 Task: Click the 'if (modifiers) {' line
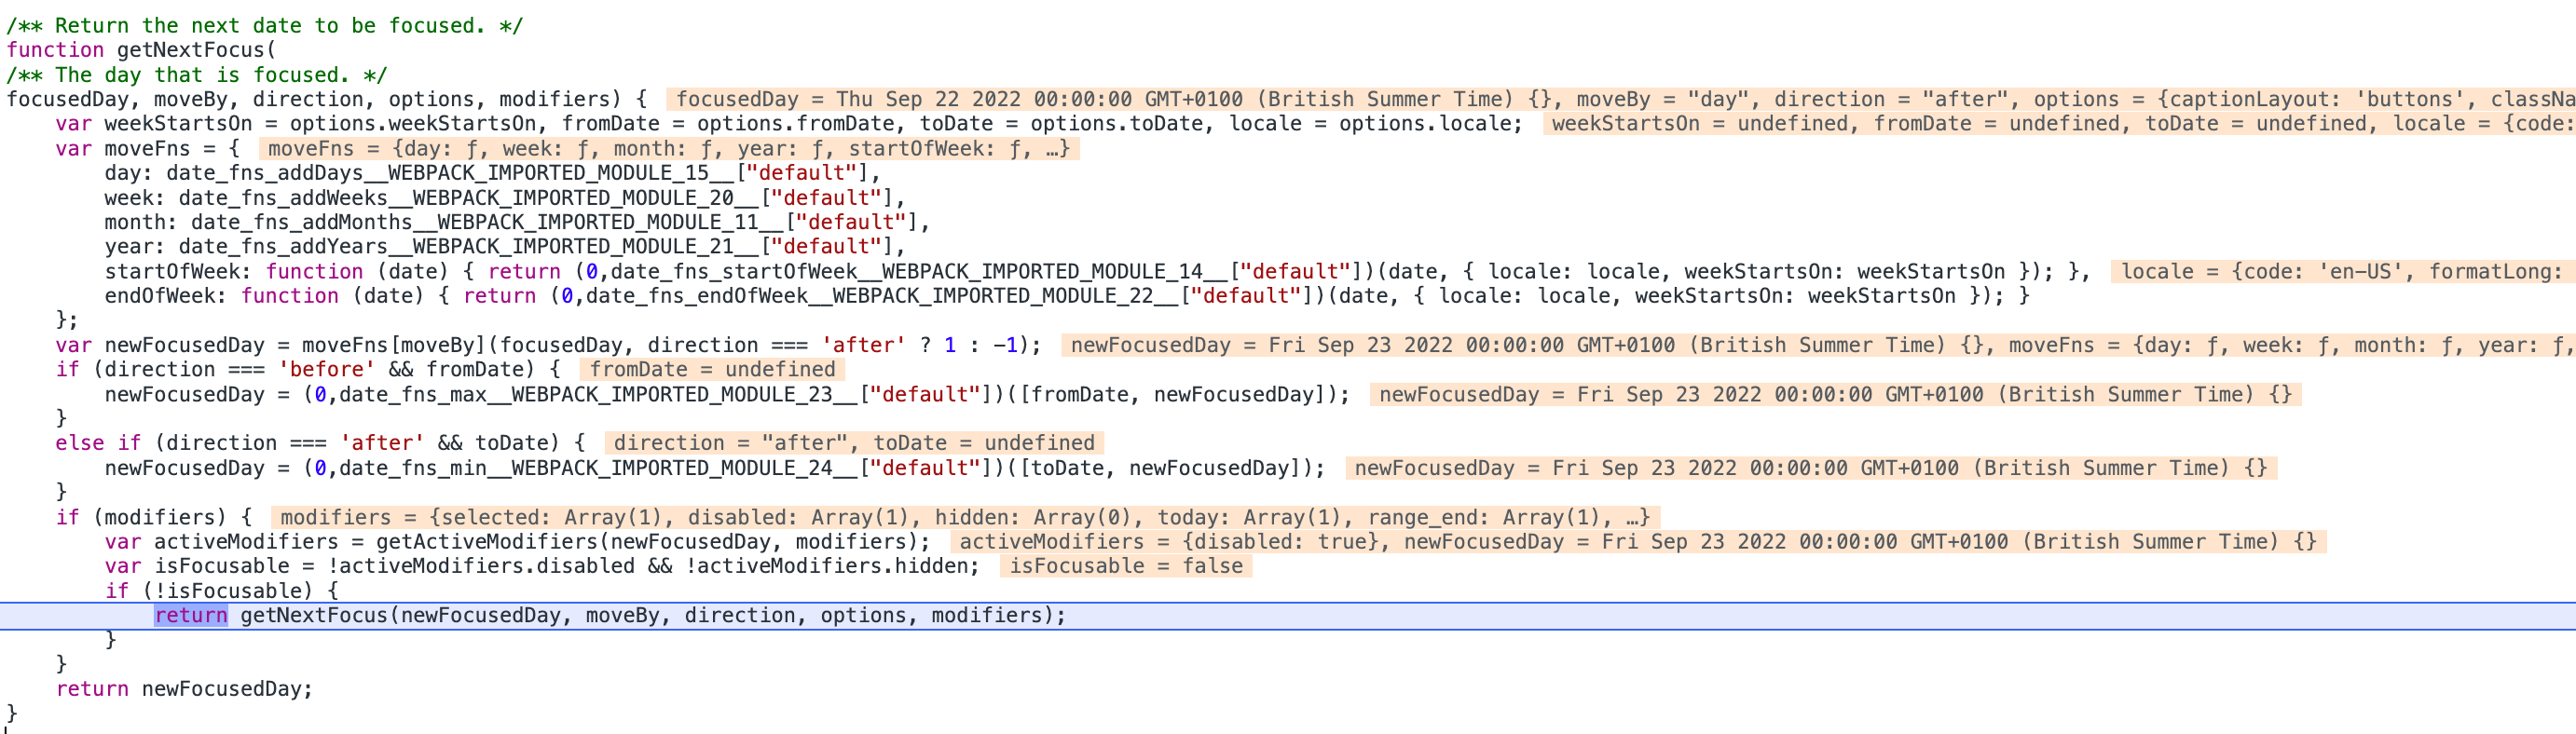(x=154, y=517)
